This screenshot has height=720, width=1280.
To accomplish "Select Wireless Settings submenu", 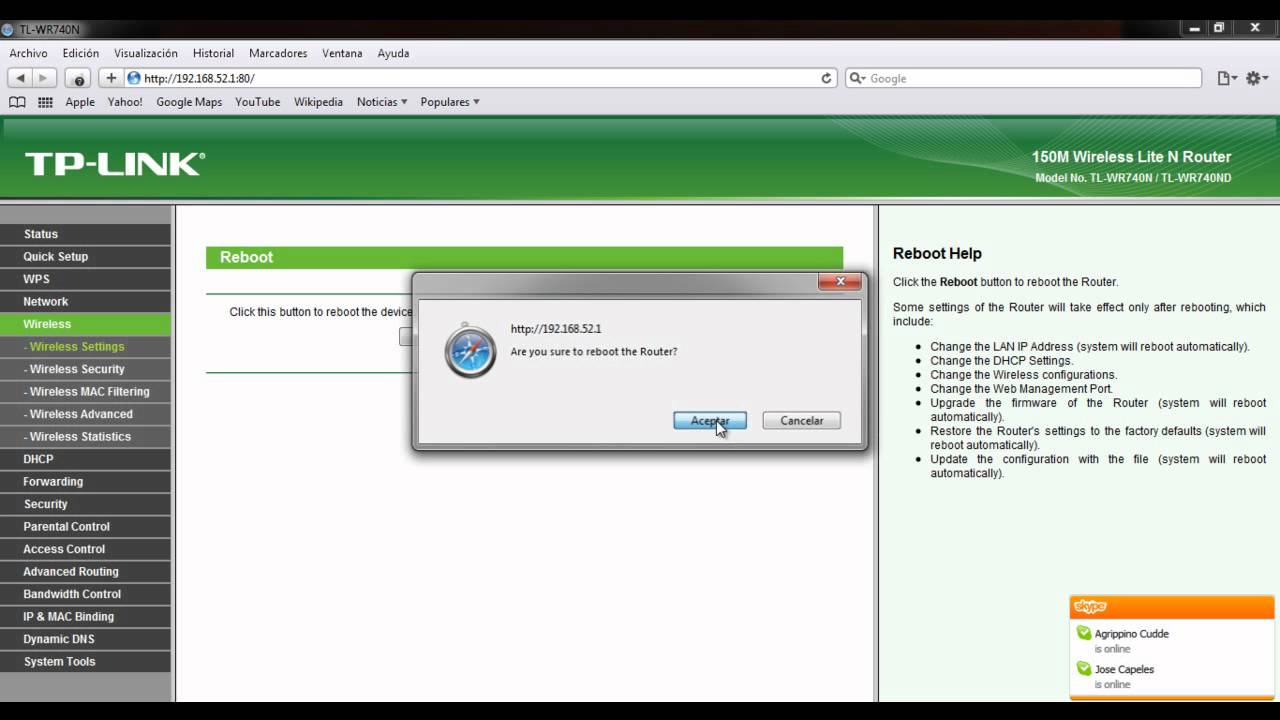I will point(85,347).
